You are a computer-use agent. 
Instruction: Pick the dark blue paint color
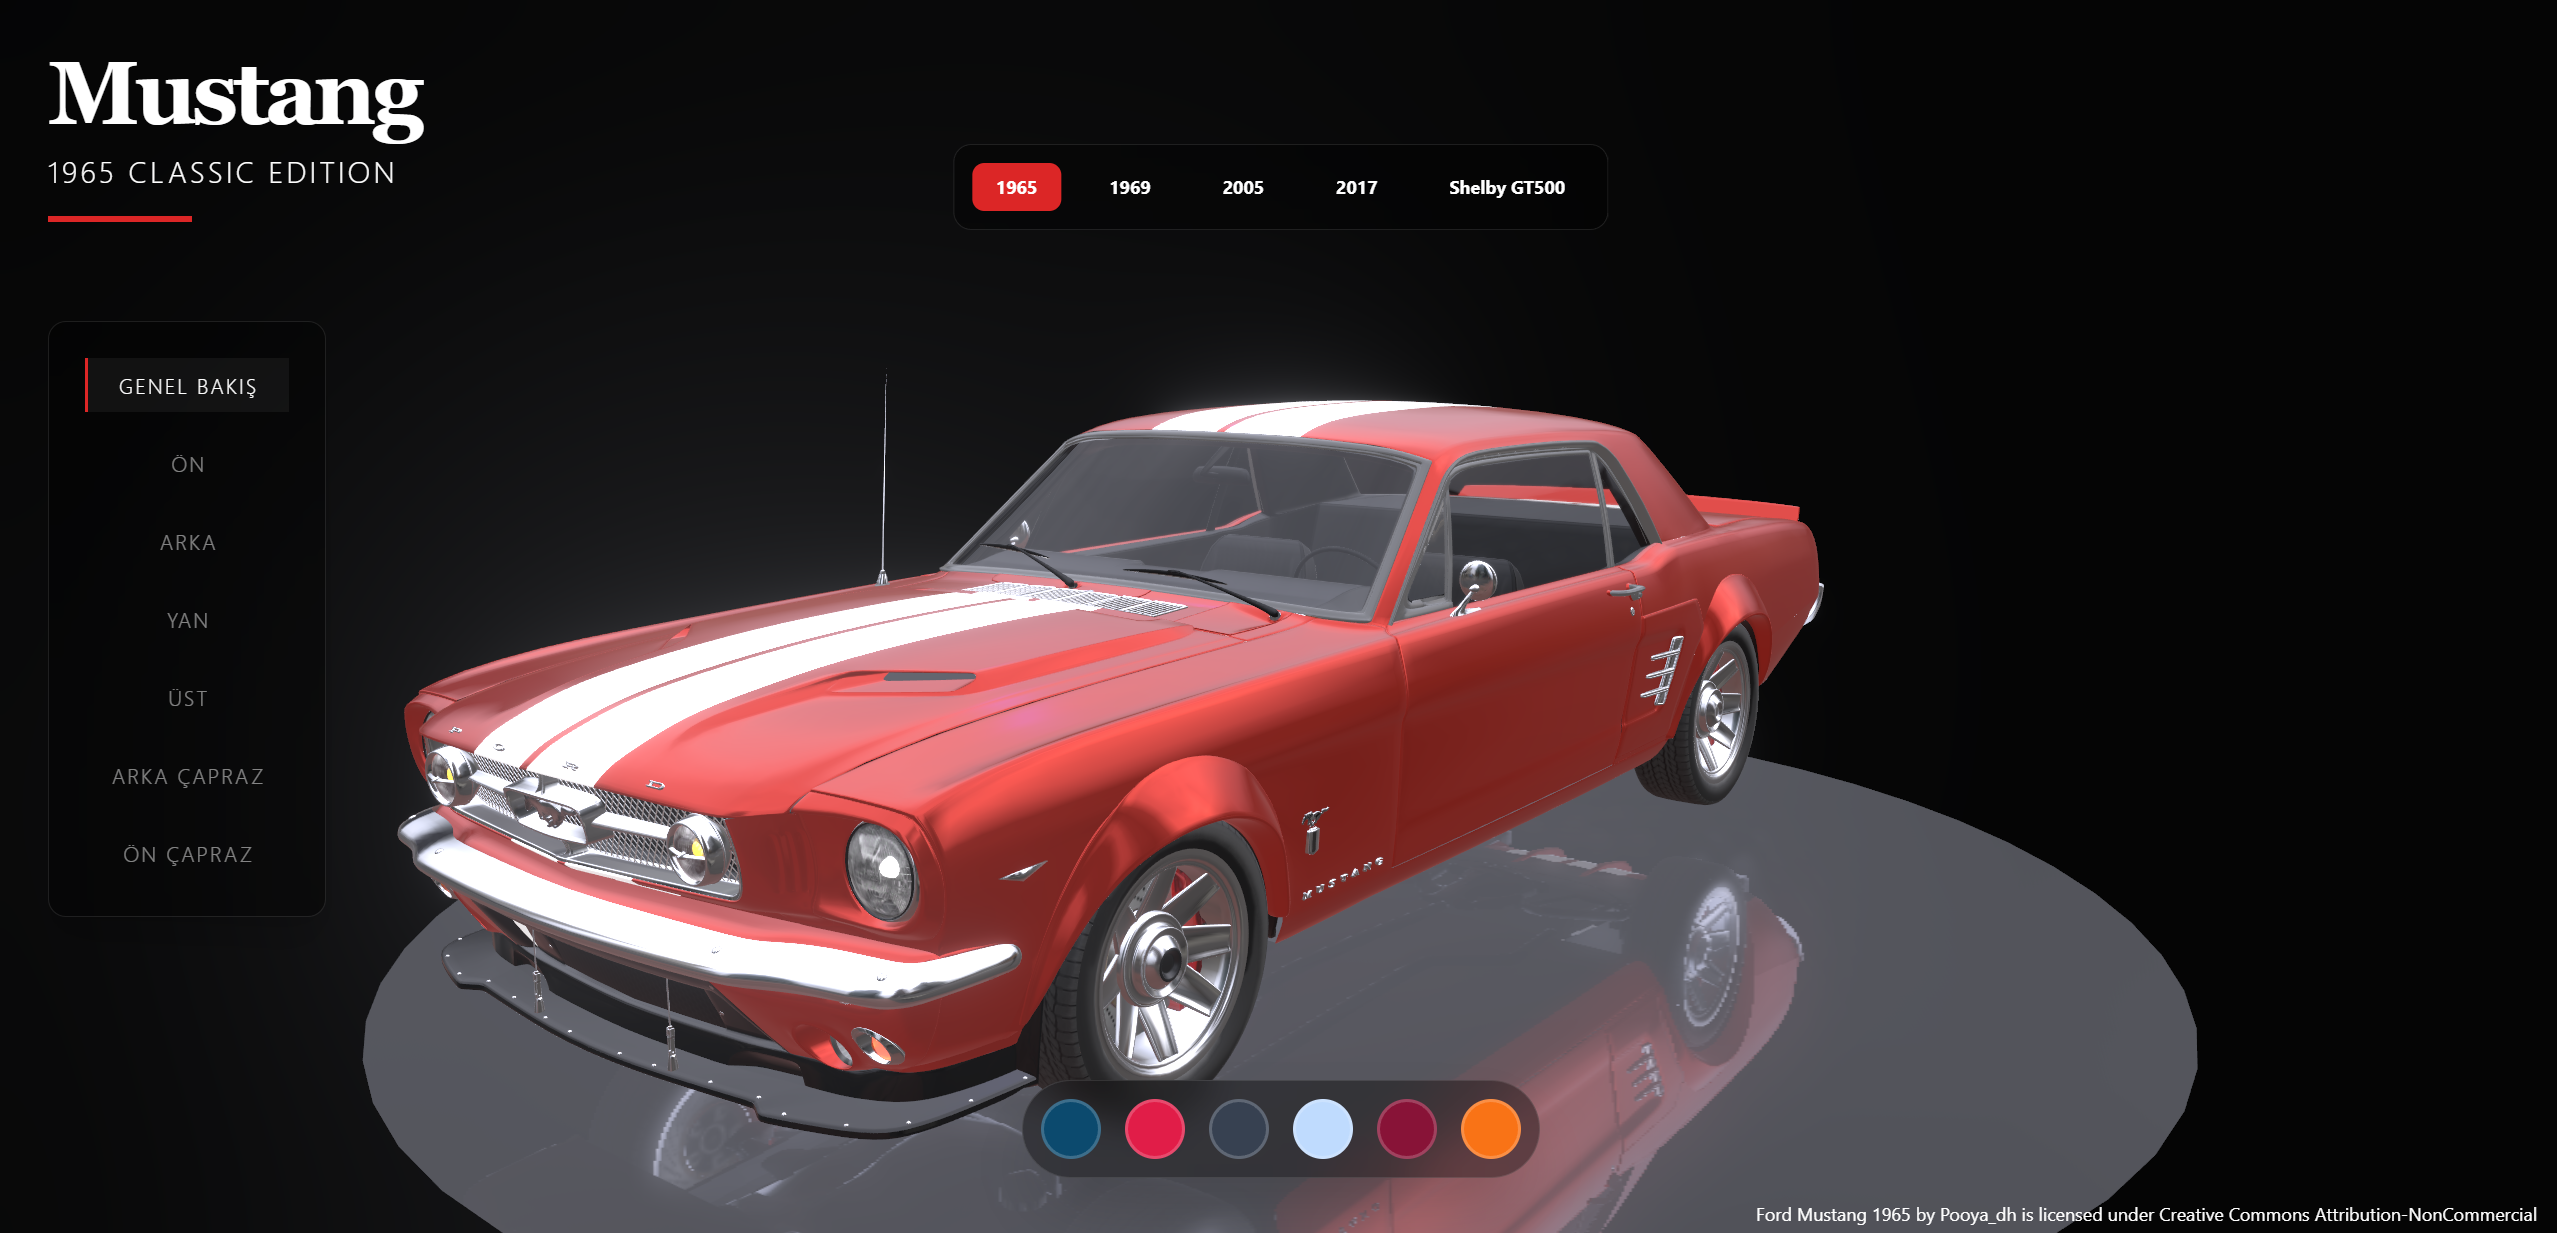[1070, 1129]
